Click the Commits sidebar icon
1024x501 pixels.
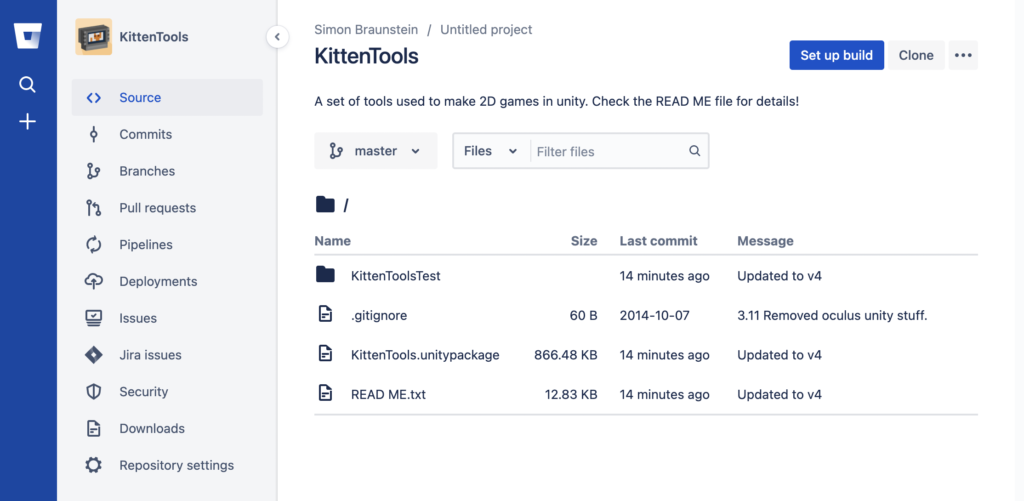click(93, 135)
